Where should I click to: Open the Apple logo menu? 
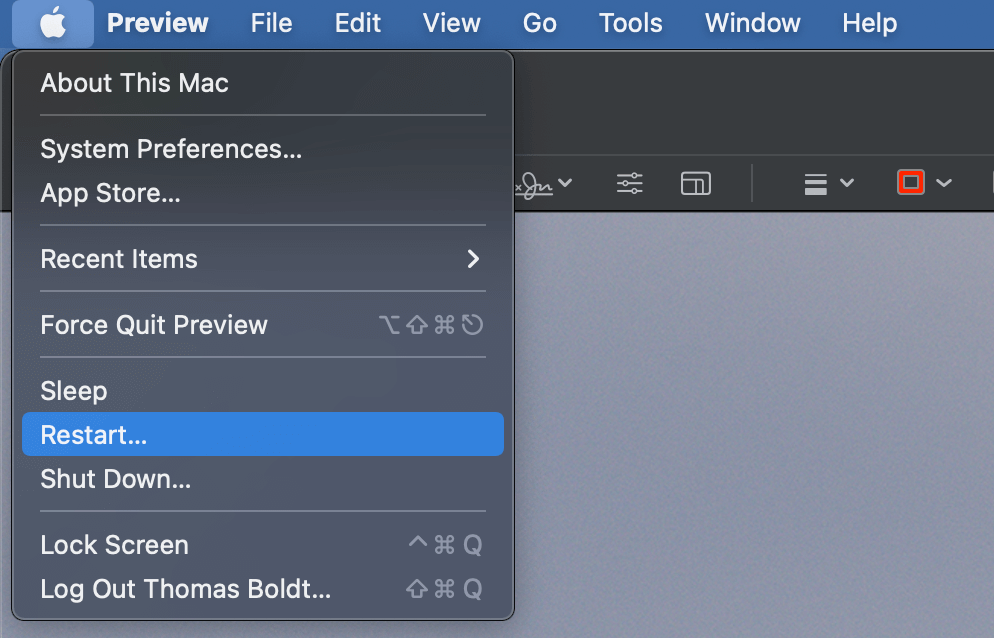[x=53, y=23]
